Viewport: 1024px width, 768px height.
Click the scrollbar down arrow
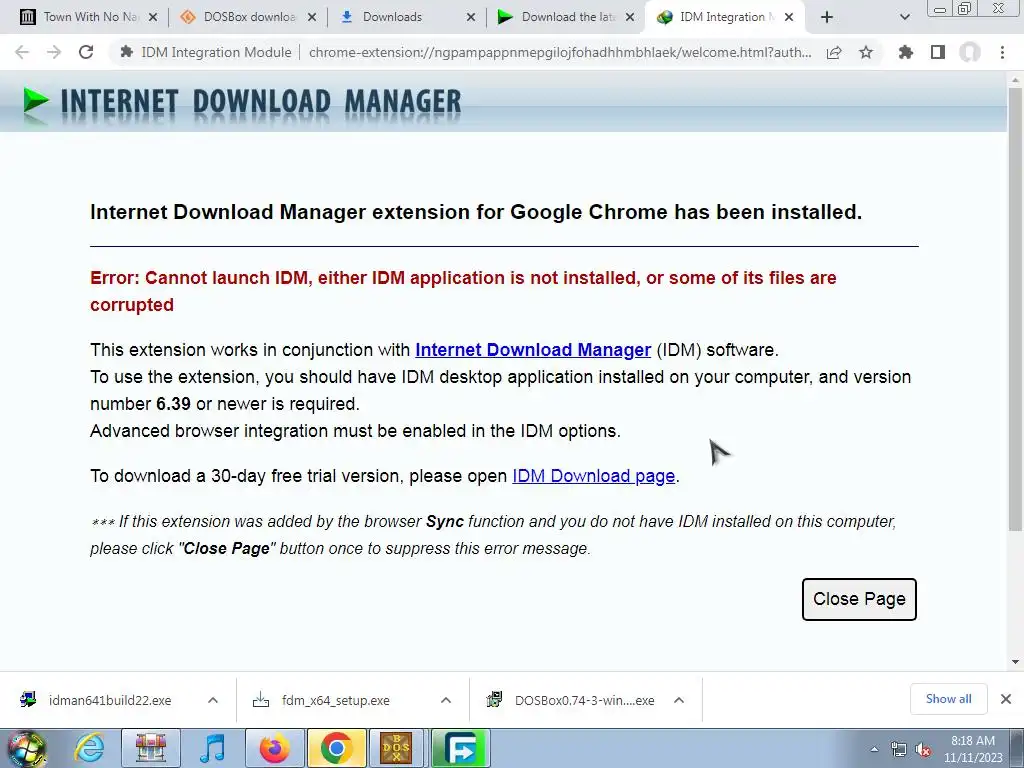(x=1015, y=662)
